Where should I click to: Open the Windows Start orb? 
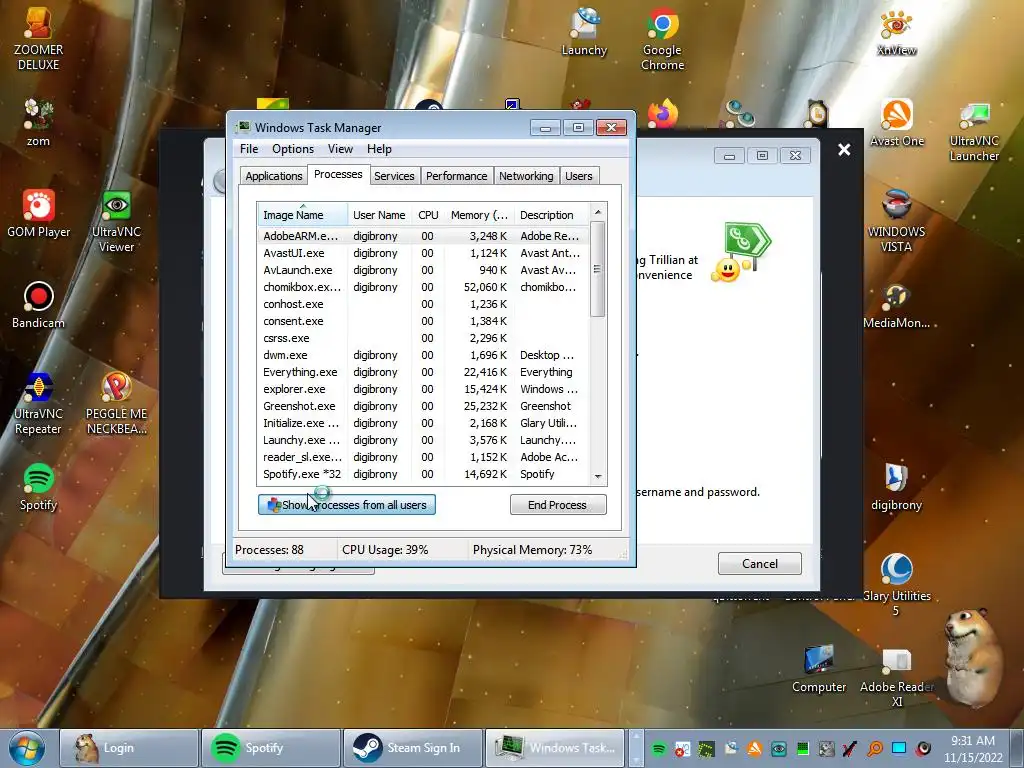(27, 748)
